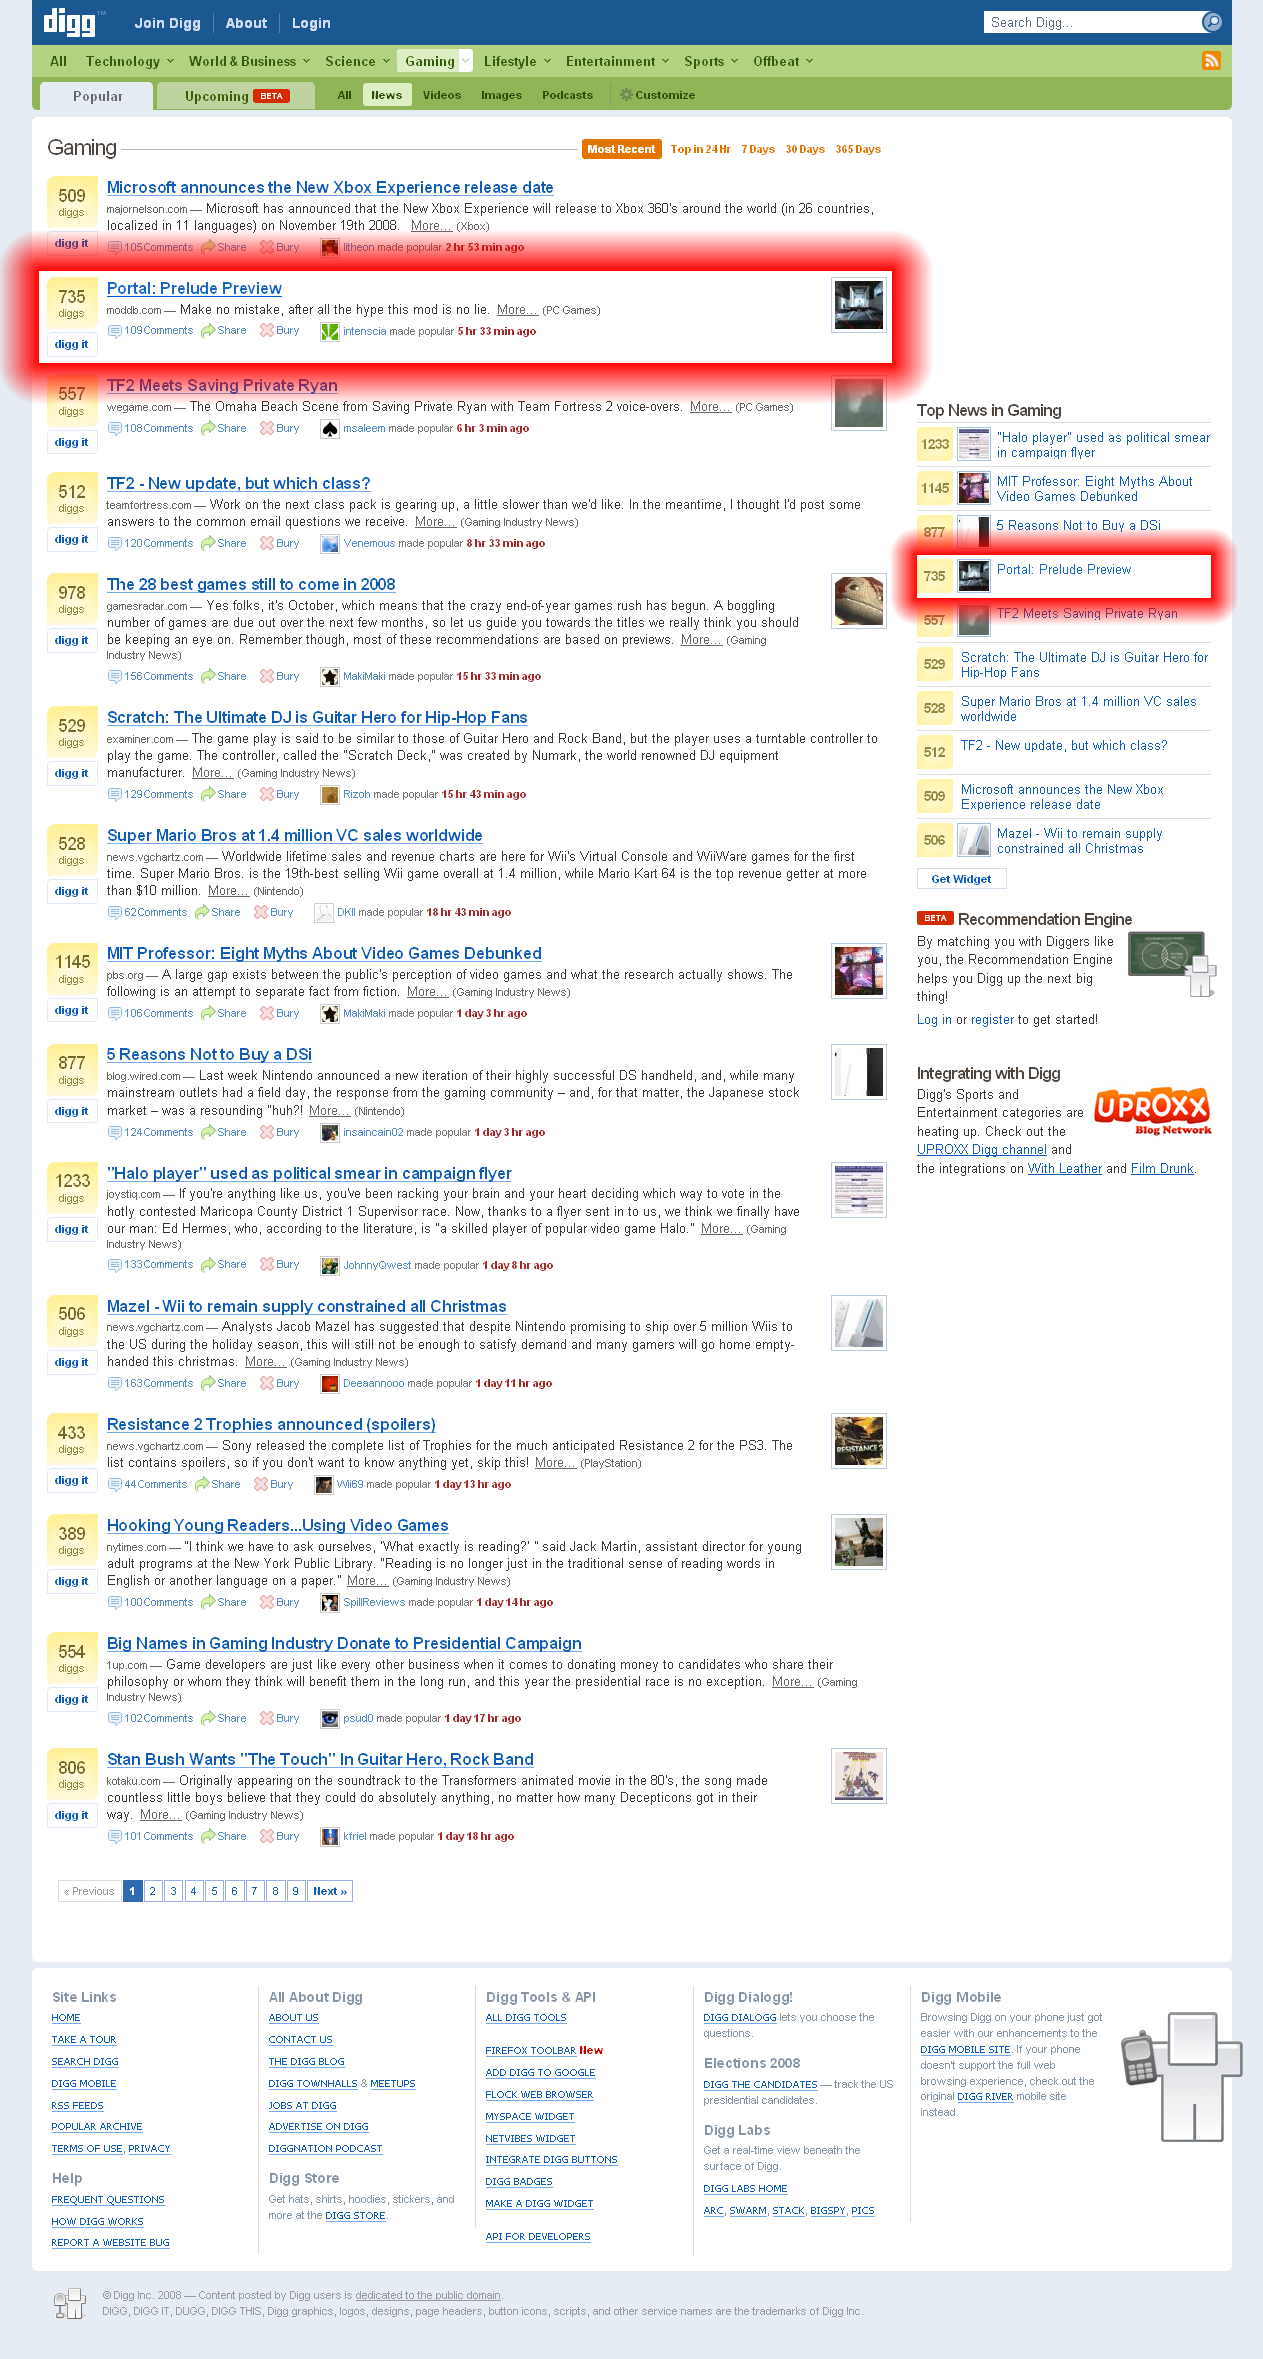Click the Customize gear icon

tap(626, 95)
